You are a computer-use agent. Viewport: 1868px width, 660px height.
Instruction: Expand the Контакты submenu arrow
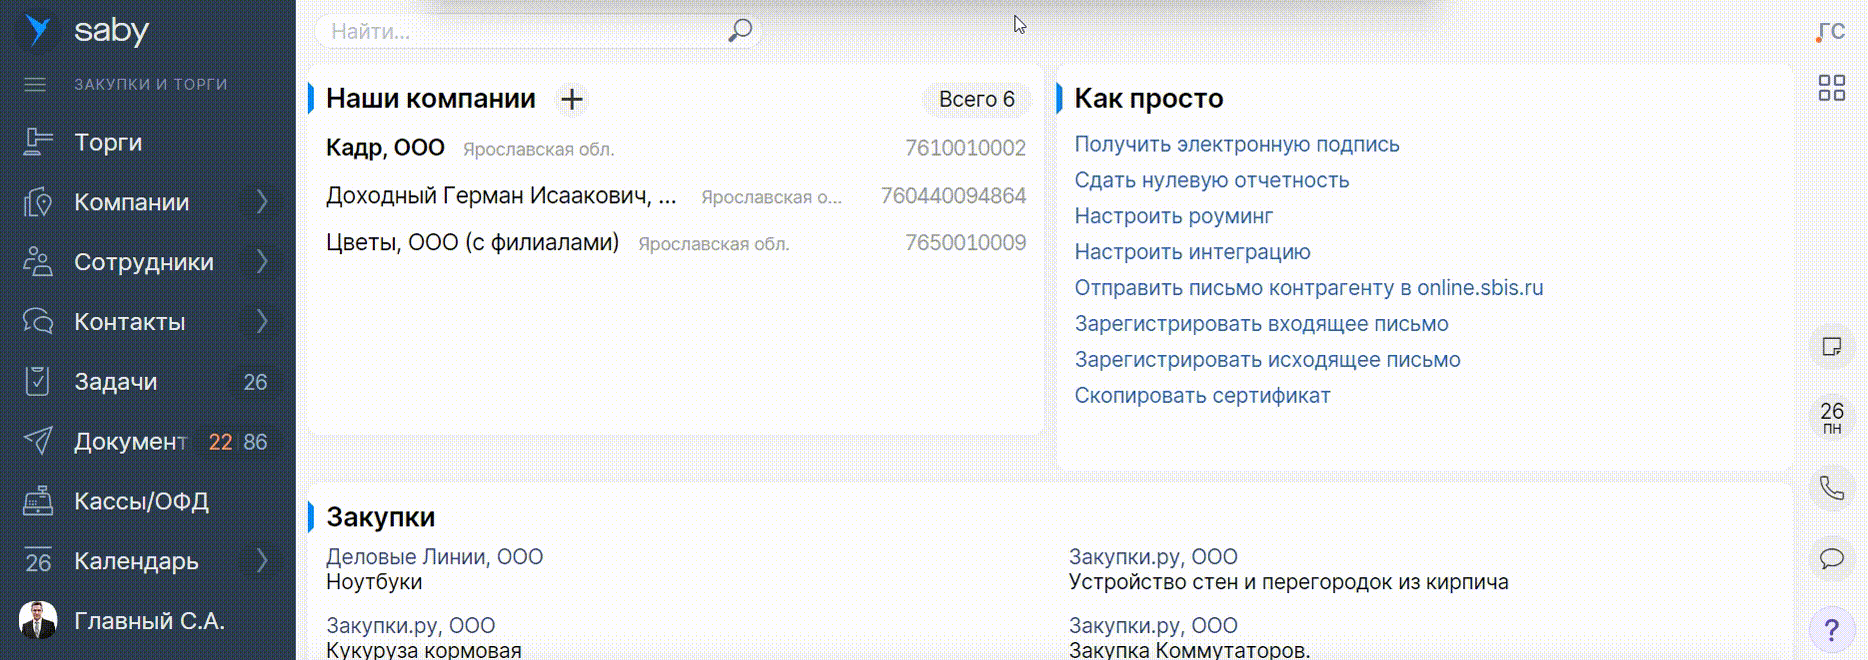261,322
